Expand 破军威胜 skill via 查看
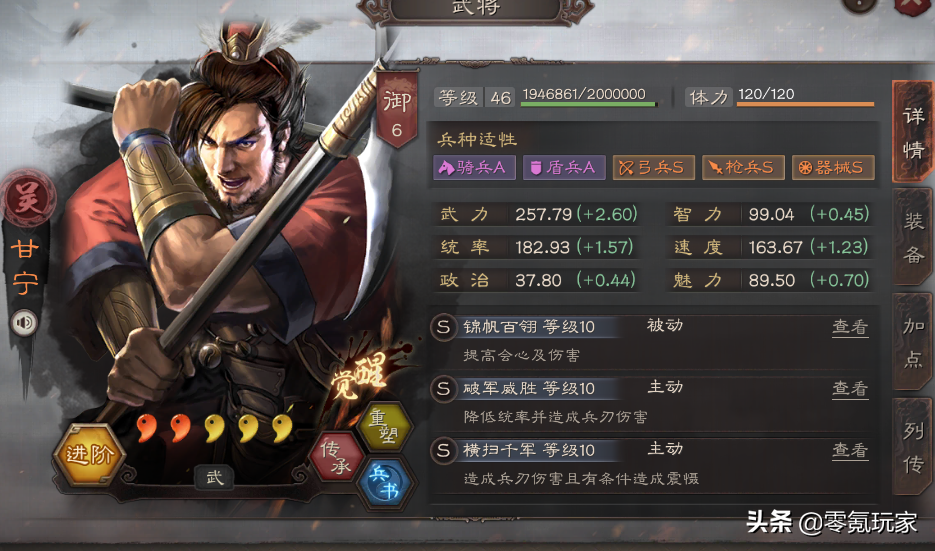Image resolution: width=935 pixels, height=551 pixels. (850, 389)
